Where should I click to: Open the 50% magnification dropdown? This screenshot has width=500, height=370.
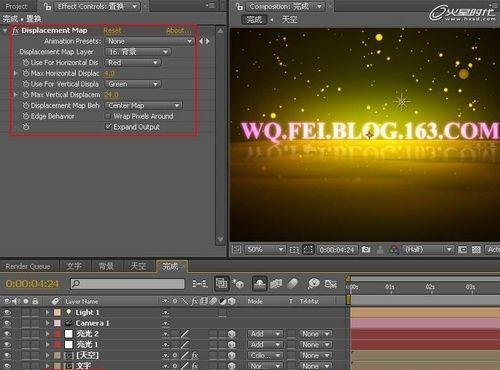(265, 249)
